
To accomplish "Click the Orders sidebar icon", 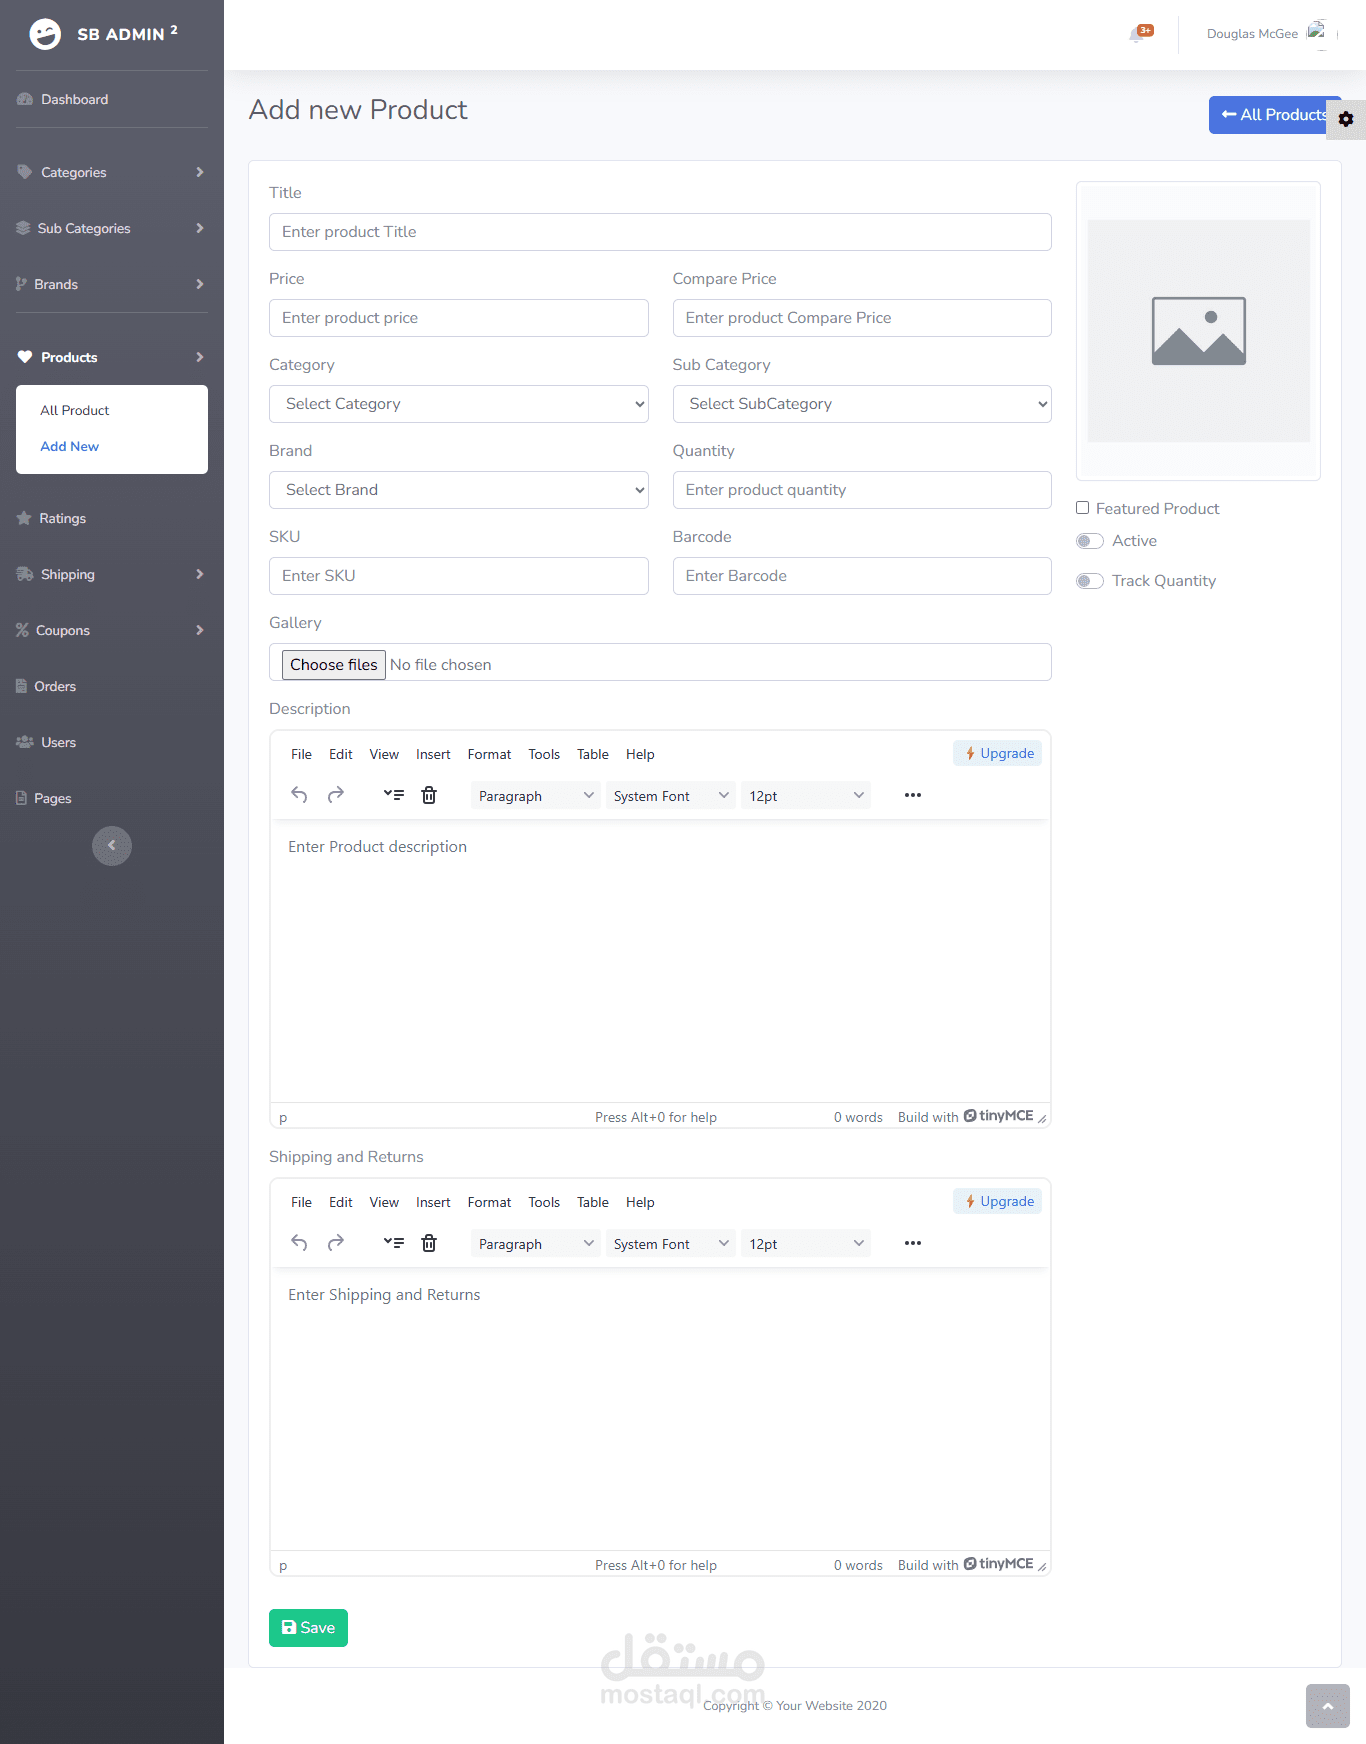I will 21,686.
